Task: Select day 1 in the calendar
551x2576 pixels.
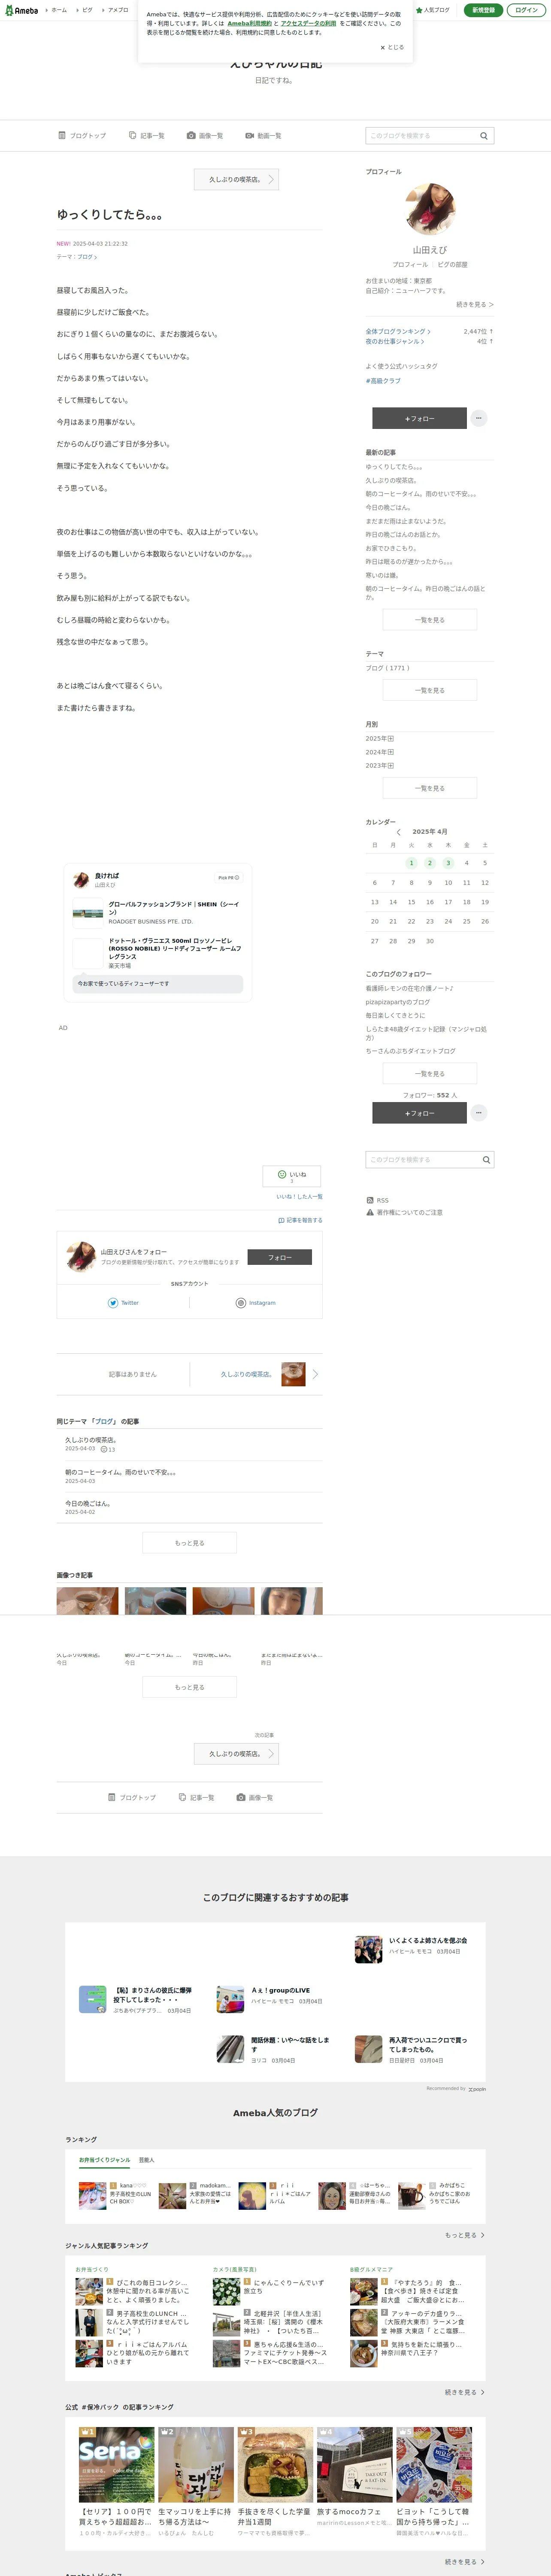Action: (x=411, y=863)
